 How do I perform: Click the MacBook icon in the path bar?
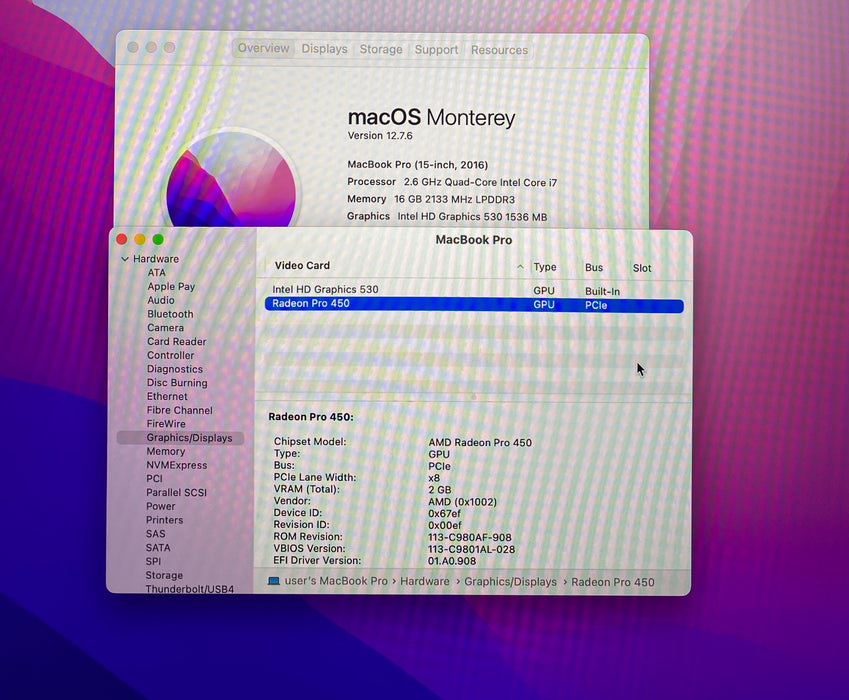click(x=274, y=581)
